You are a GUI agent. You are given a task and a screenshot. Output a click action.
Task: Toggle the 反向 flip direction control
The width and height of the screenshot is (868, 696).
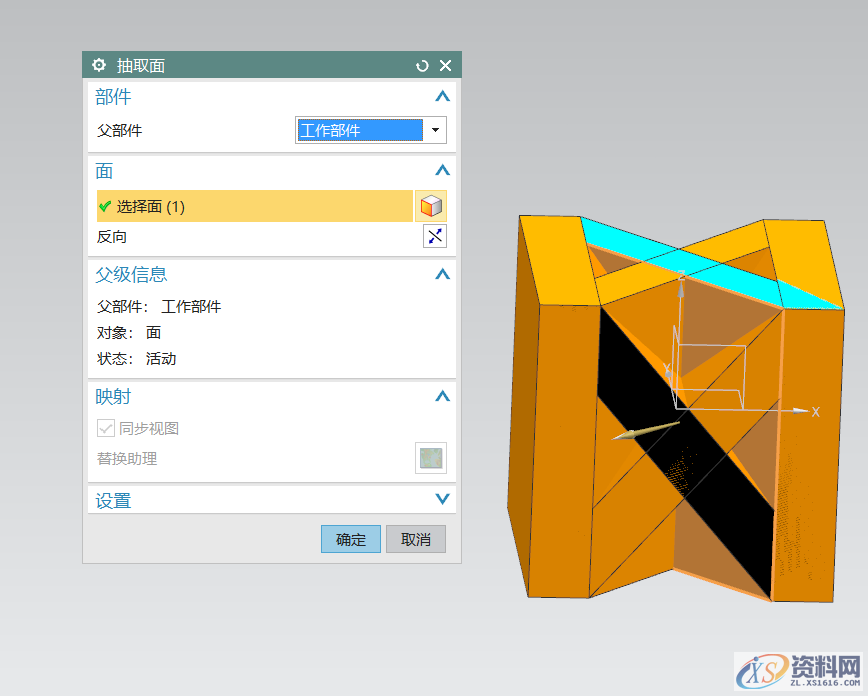coord(435,236)
